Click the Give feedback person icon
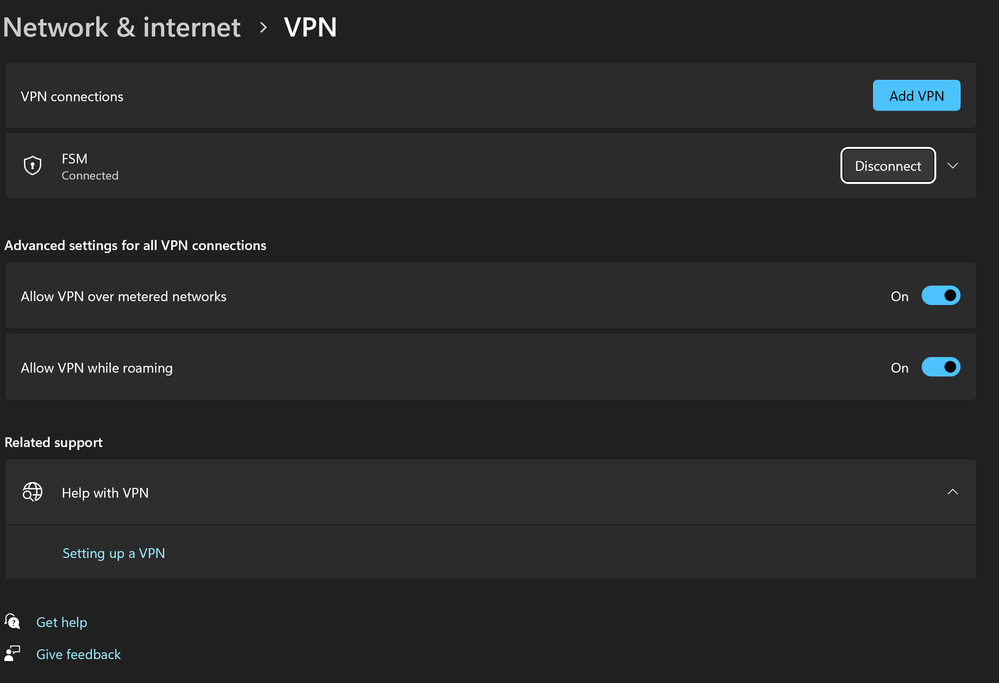999x683 pixels. [13, 654]
